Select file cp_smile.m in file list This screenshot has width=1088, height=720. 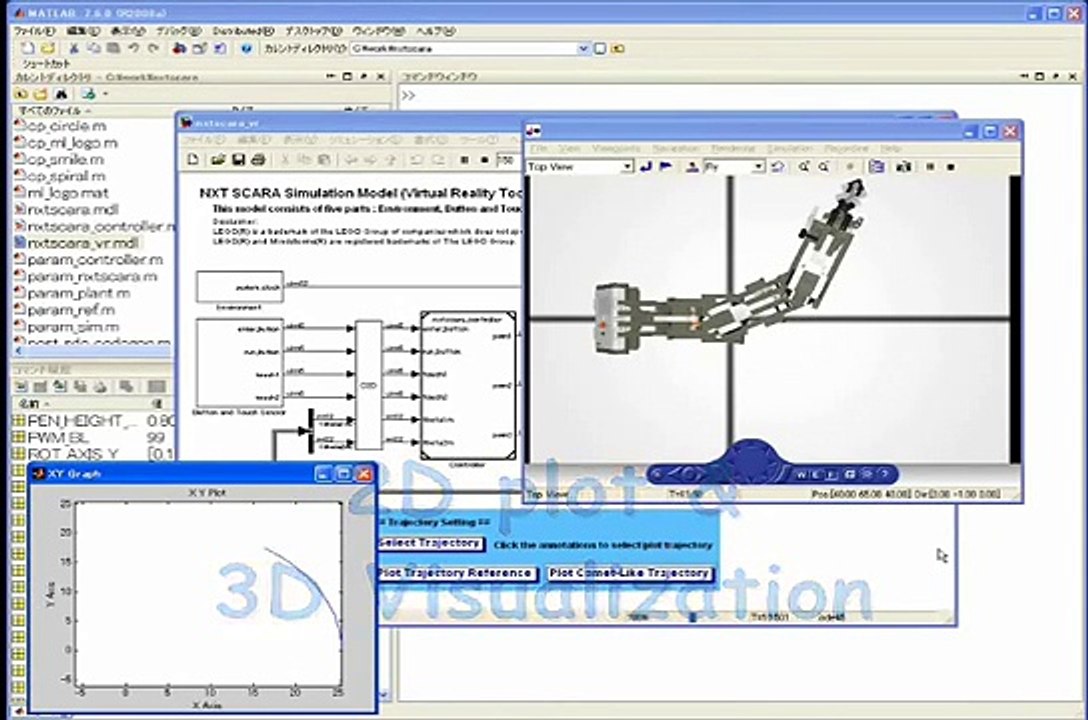60,160
